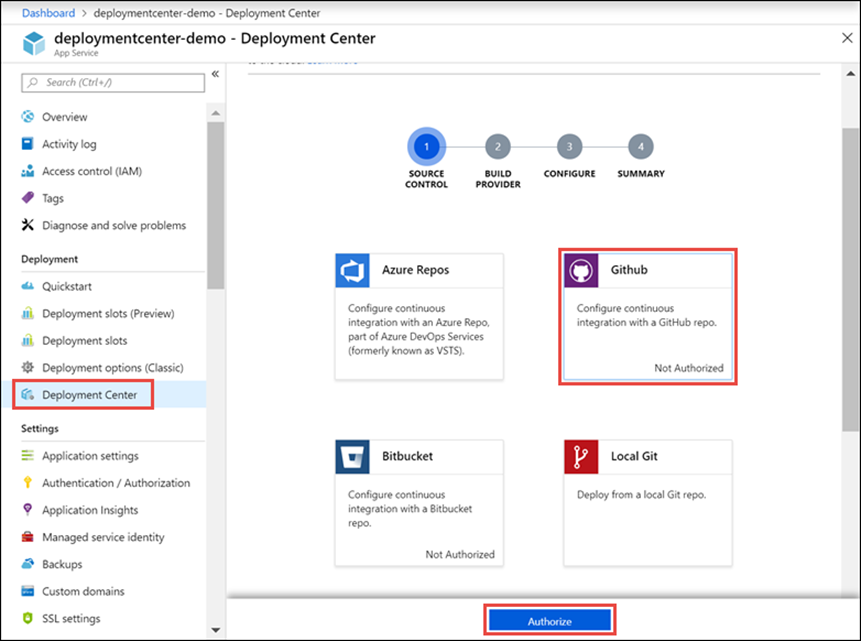861x641 pixels.
Task: Click the 'Deployment' section heading
Action: 49,259
